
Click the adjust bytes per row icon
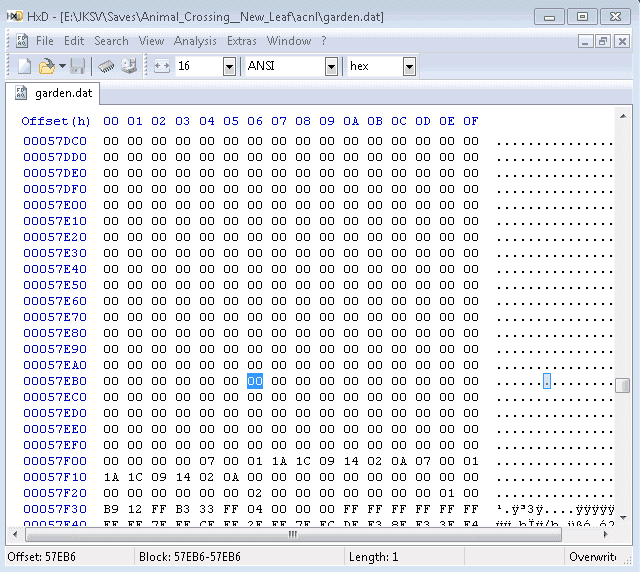coord(162,66)
